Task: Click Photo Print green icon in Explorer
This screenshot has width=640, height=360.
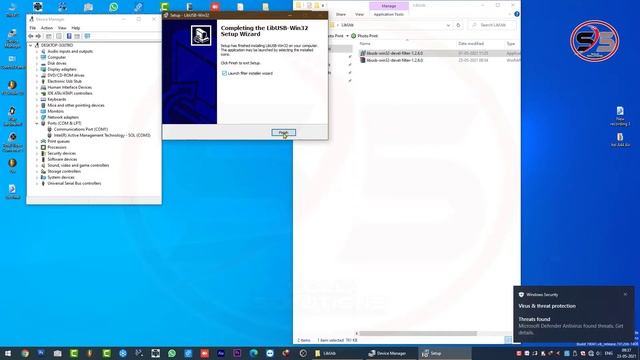Action: pyautogui.click(x=353, y=36)
